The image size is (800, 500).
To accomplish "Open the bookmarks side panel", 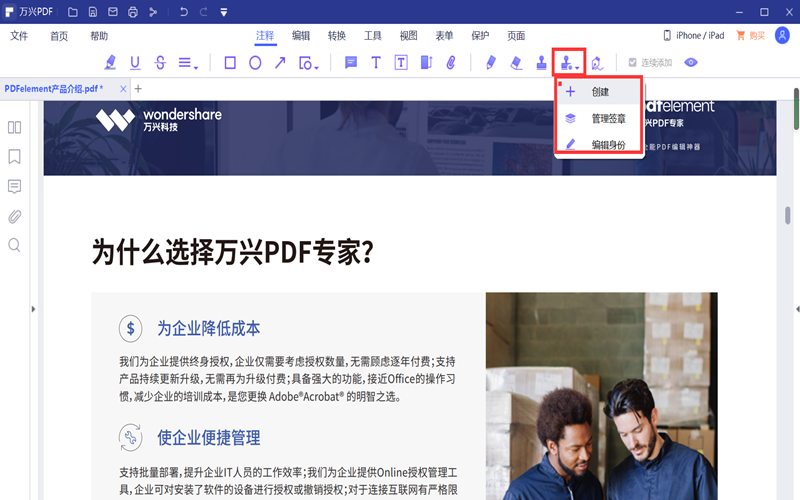I will tap(15, 157).
